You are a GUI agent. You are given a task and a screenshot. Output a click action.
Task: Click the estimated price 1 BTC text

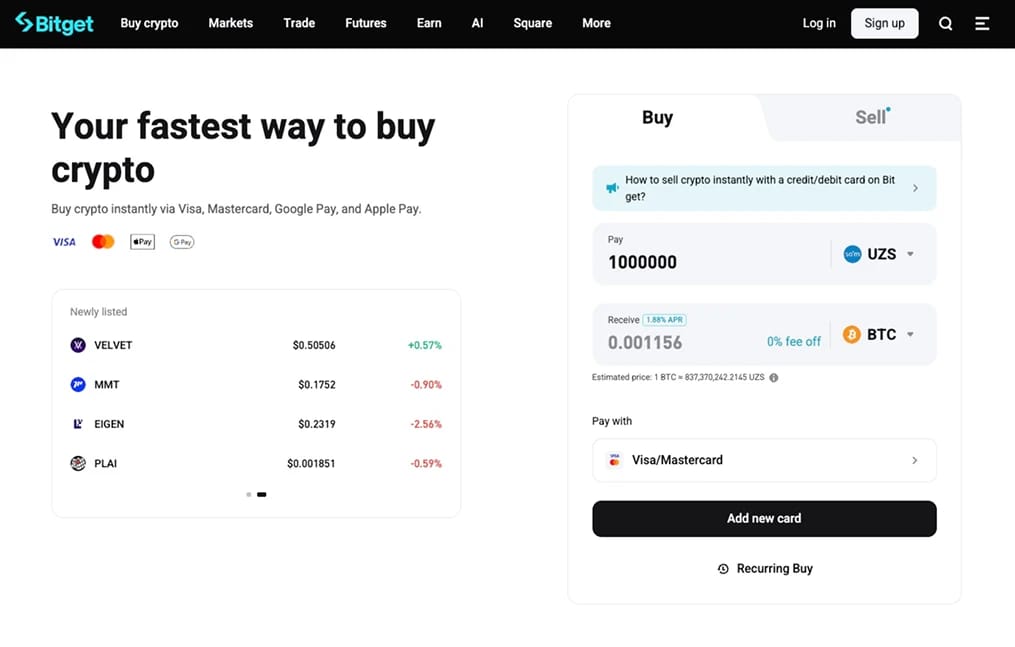tap(678, 377)
